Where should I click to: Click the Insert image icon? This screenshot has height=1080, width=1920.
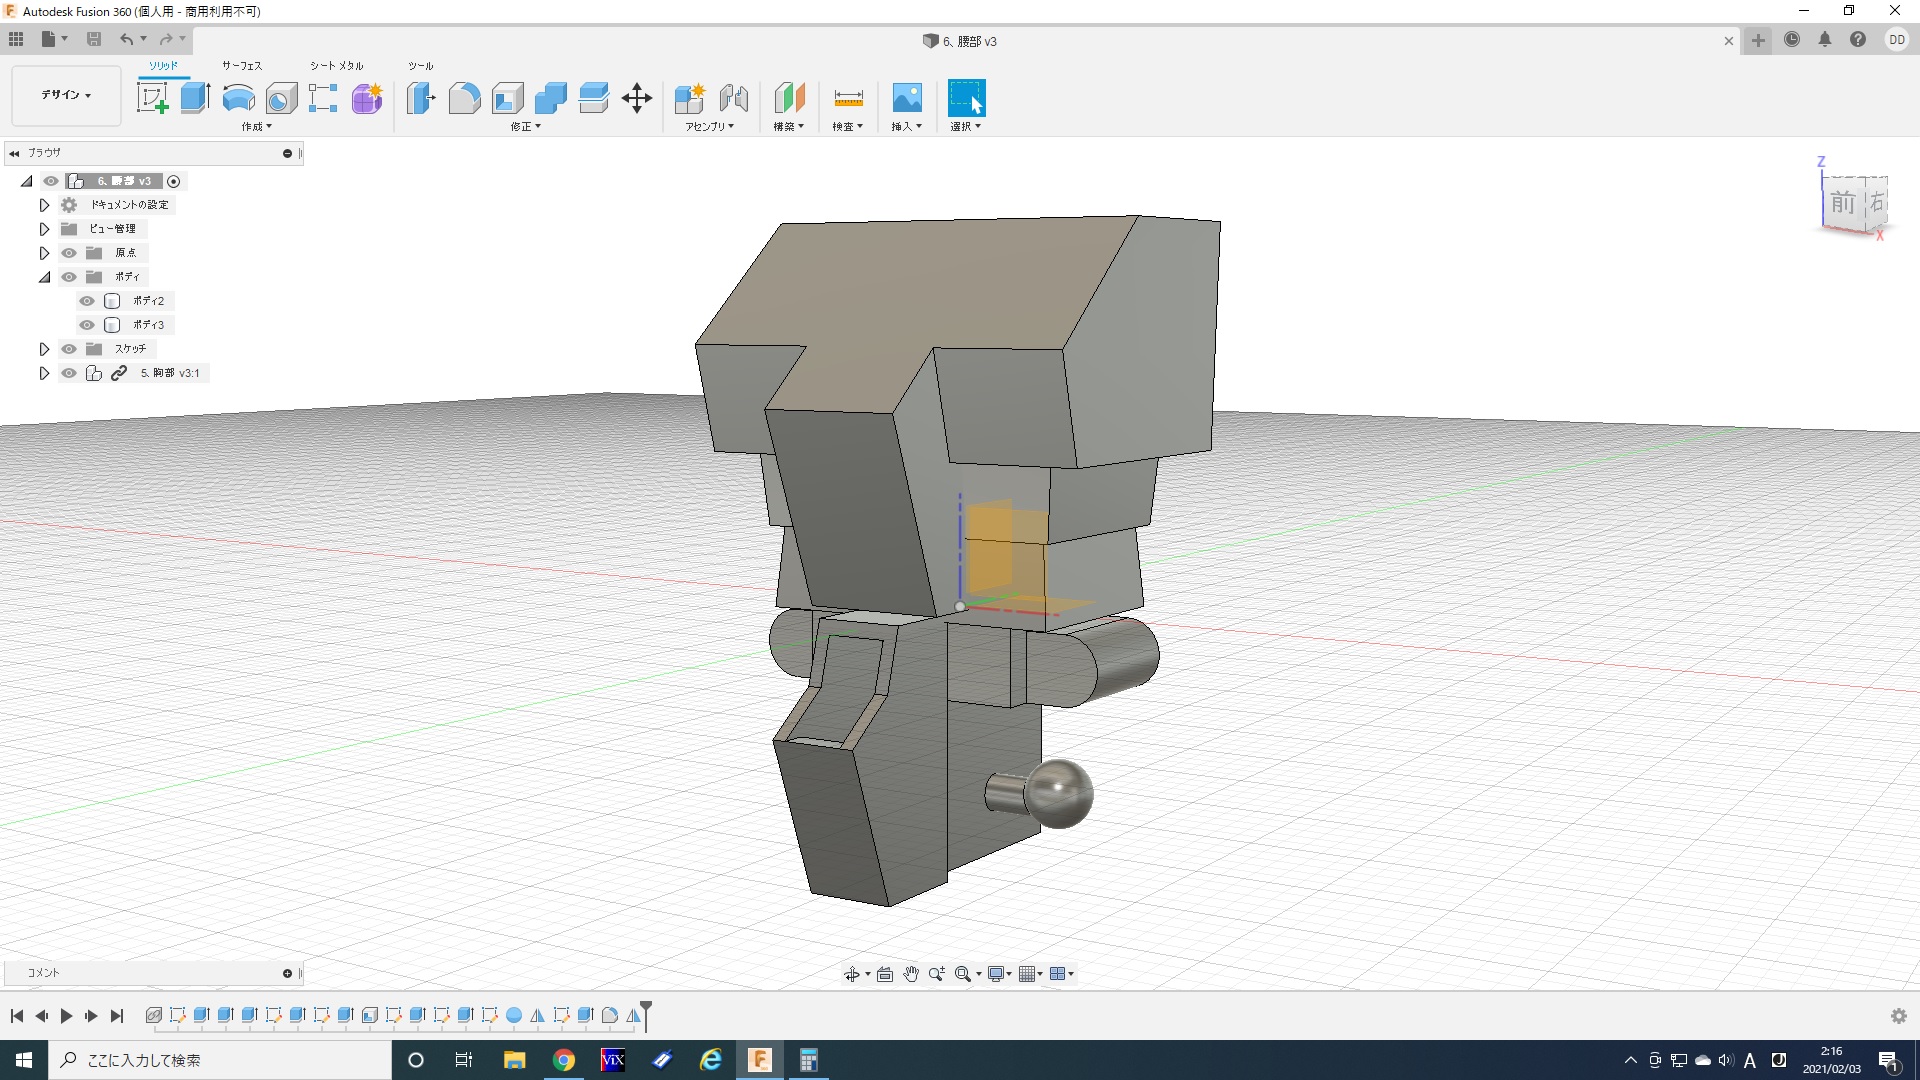pyautogui.click(x=906, y=98)
